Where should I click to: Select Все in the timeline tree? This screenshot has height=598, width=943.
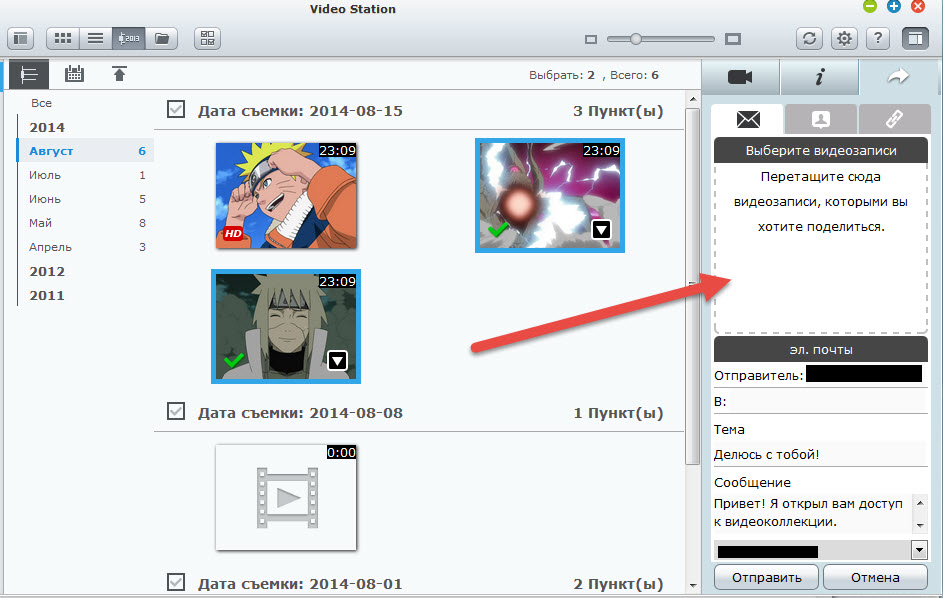[41, 103]
